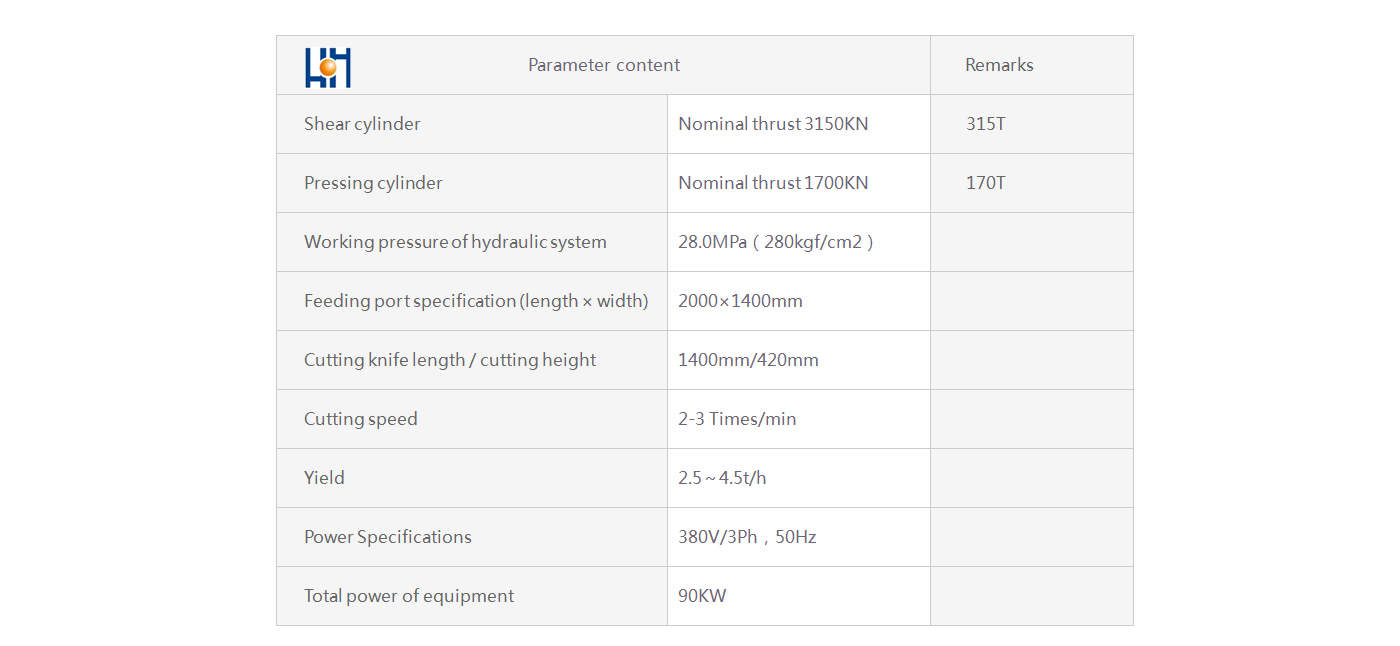1400x646 pixels.
Task: Click the 2-3 Times/min value
Action: coord(737,419)
